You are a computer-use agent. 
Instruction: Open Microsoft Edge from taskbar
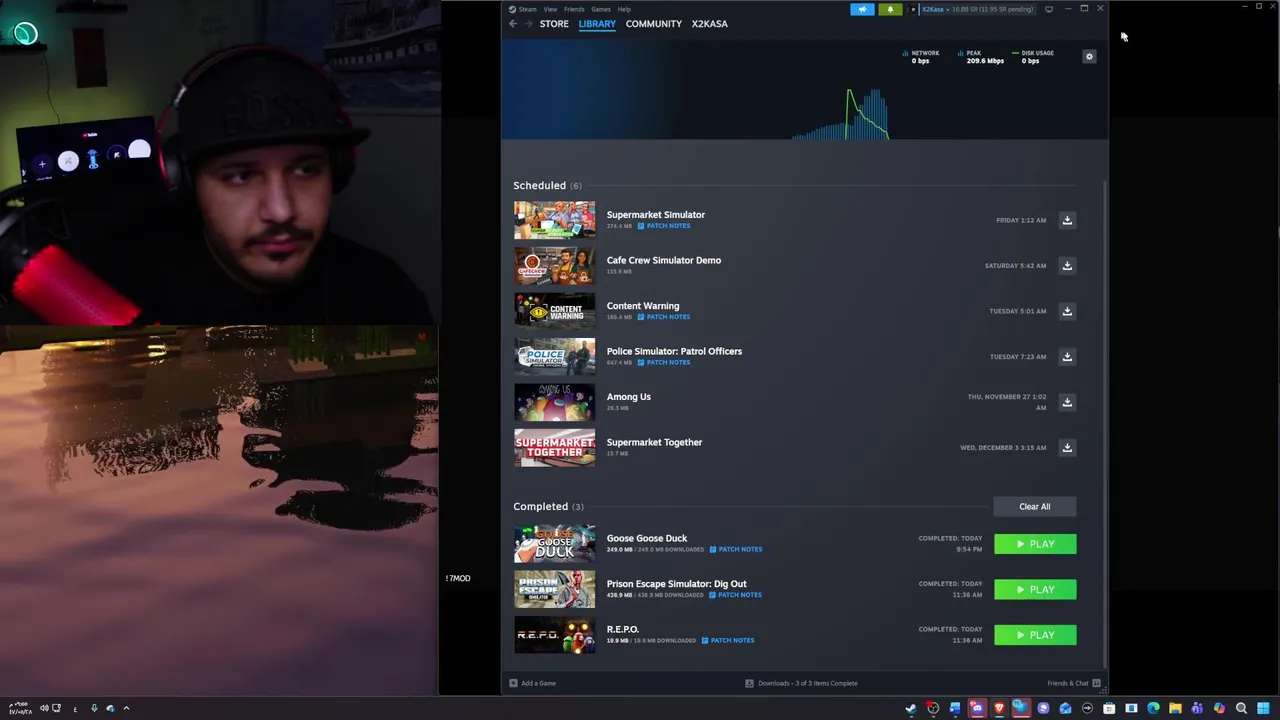pyautogui.click(x=1153, y=708)
